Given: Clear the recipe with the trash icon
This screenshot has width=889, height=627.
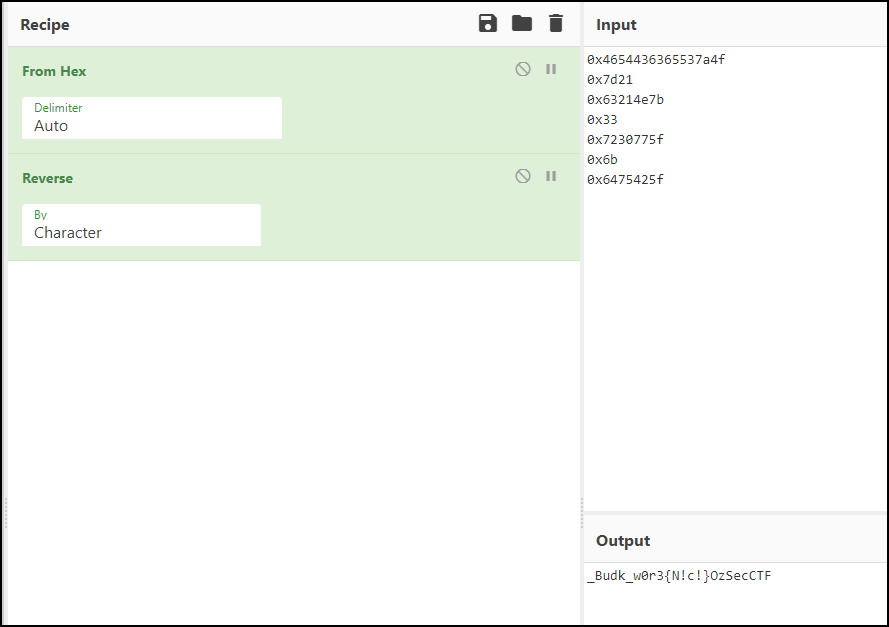Looking at the screenshot, I should click(556, 24).
